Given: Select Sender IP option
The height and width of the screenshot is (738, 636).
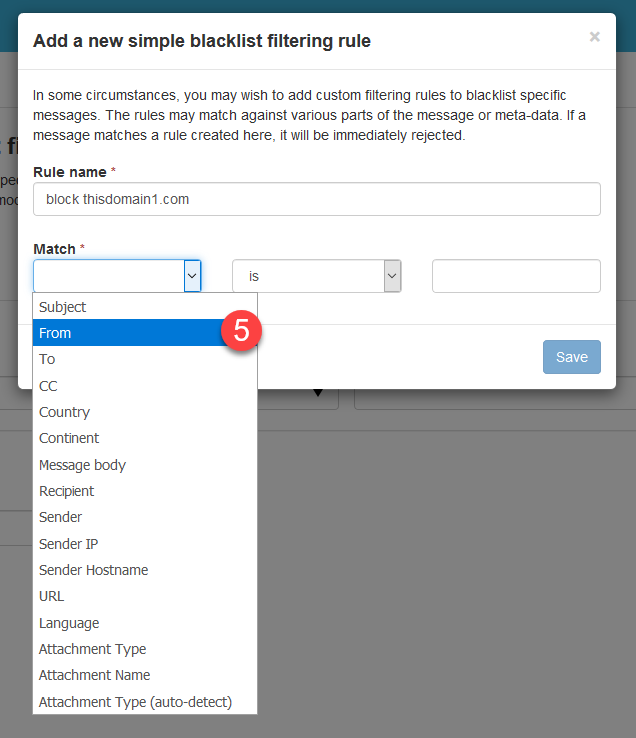Looking at the screenshot, I should [x=68, y=544].
